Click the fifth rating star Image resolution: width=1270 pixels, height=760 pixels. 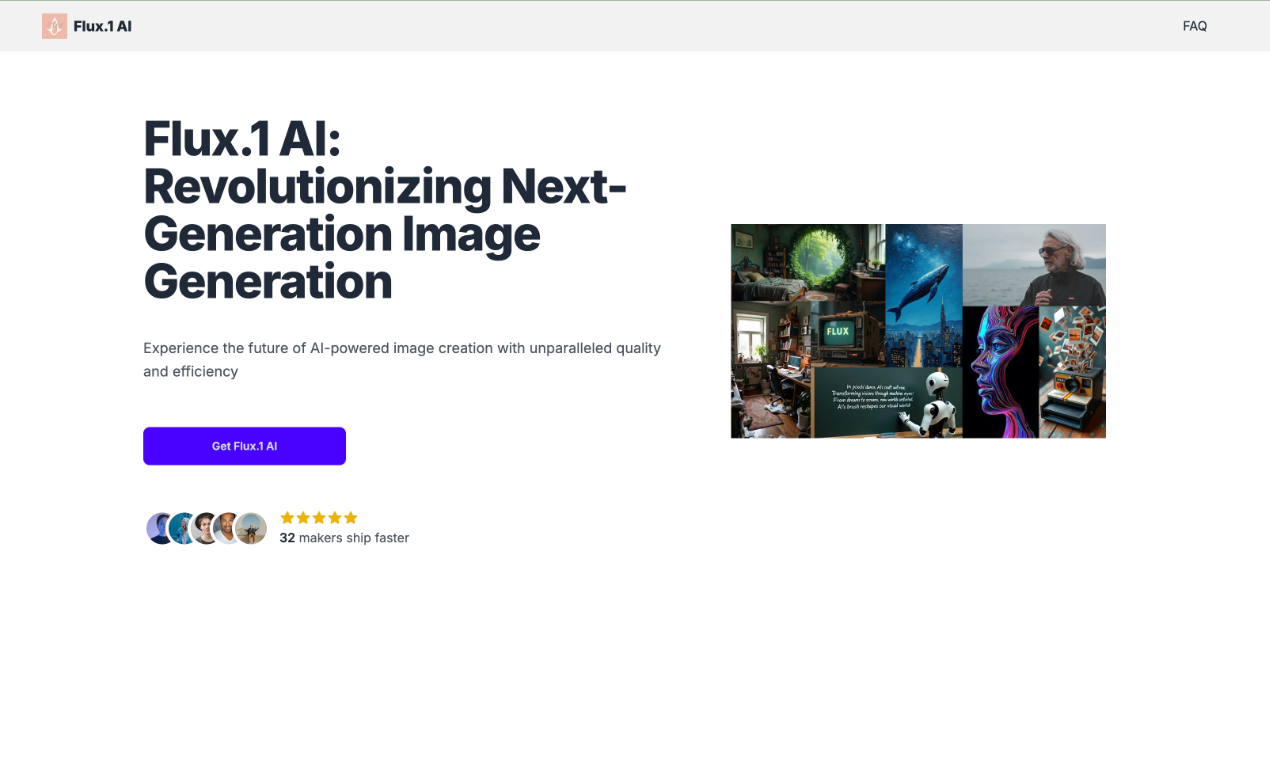coord(350,517)
